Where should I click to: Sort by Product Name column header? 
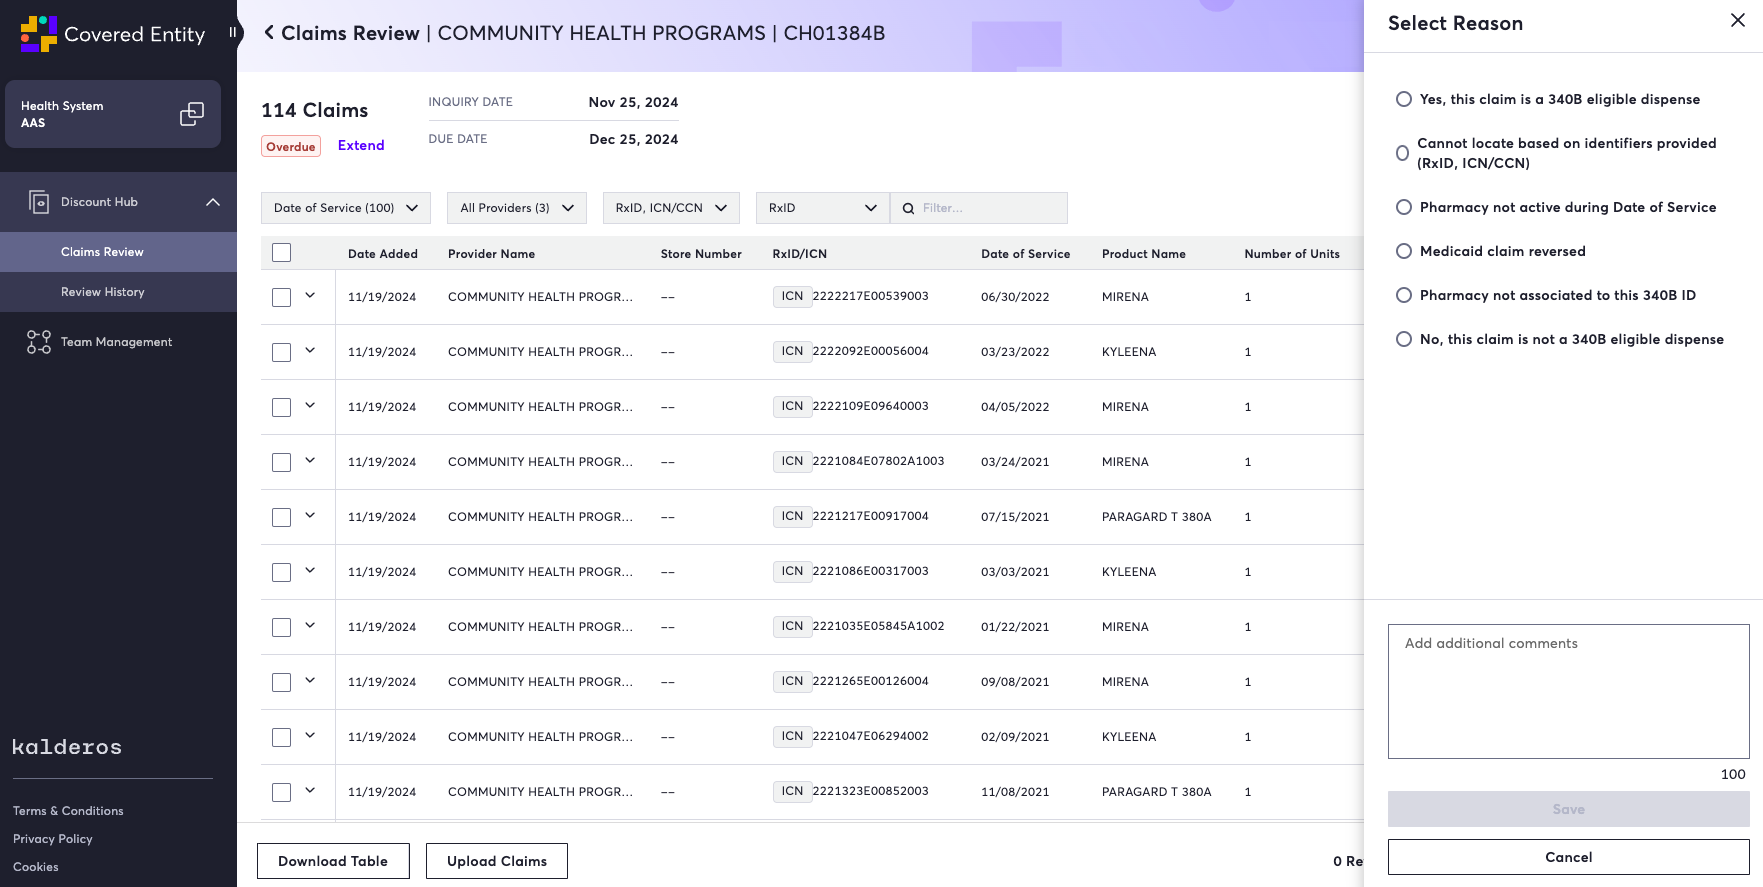click(1144, 254)
